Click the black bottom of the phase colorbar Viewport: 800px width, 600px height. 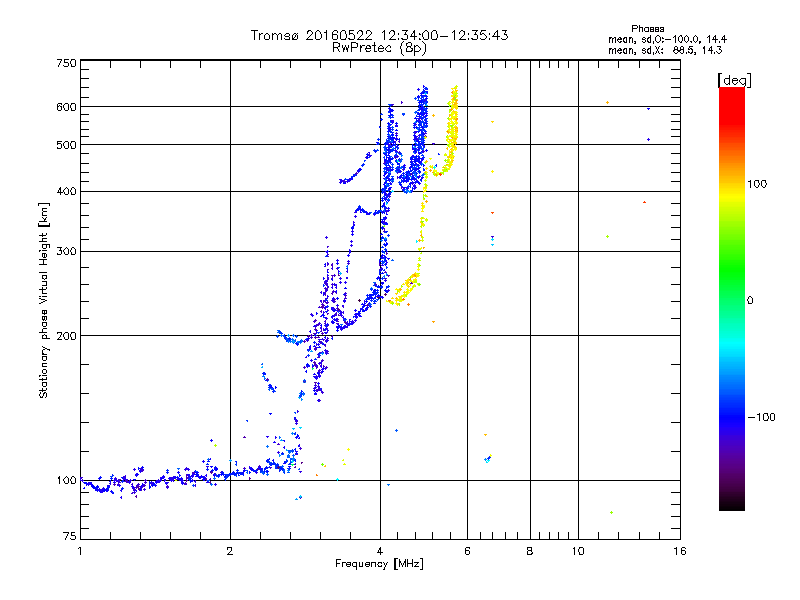(x=732, y=503)
